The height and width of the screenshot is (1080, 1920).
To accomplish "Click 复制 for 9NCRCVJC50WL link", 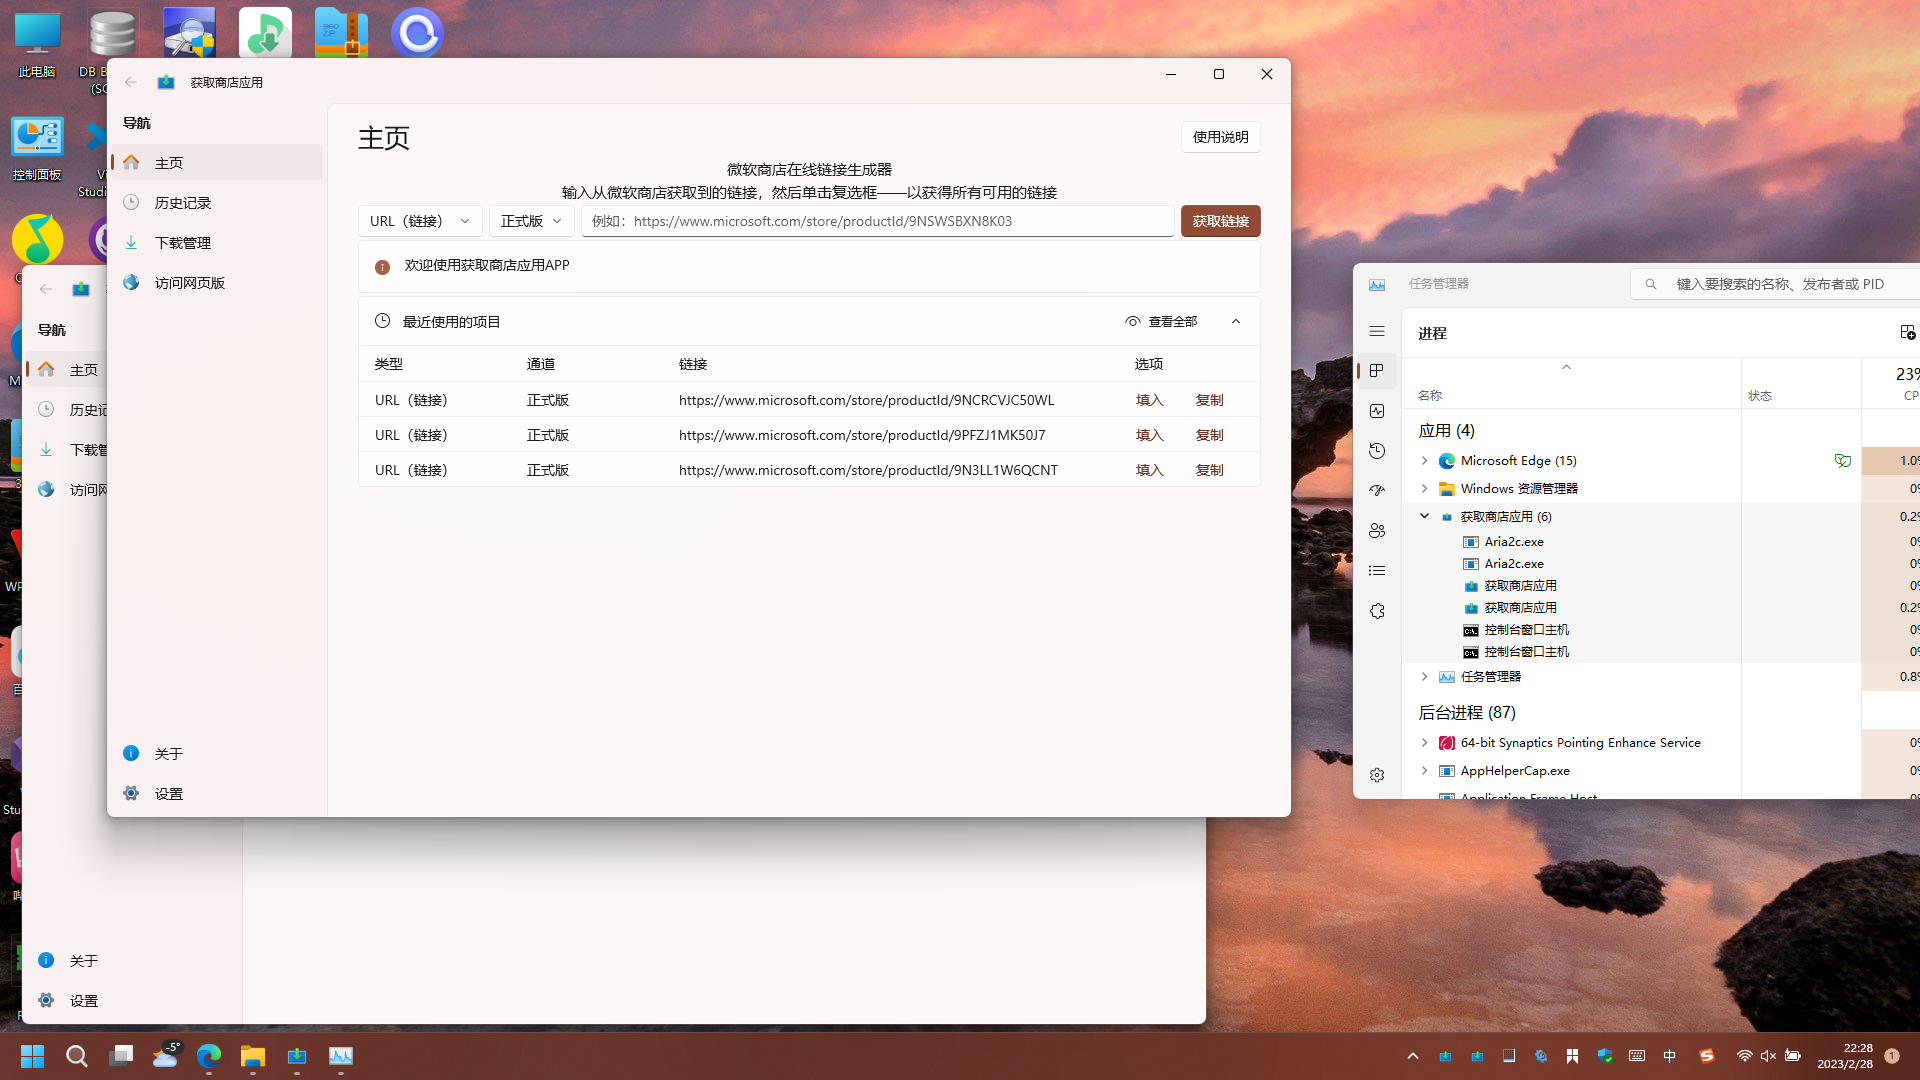I will point(1209,400).
